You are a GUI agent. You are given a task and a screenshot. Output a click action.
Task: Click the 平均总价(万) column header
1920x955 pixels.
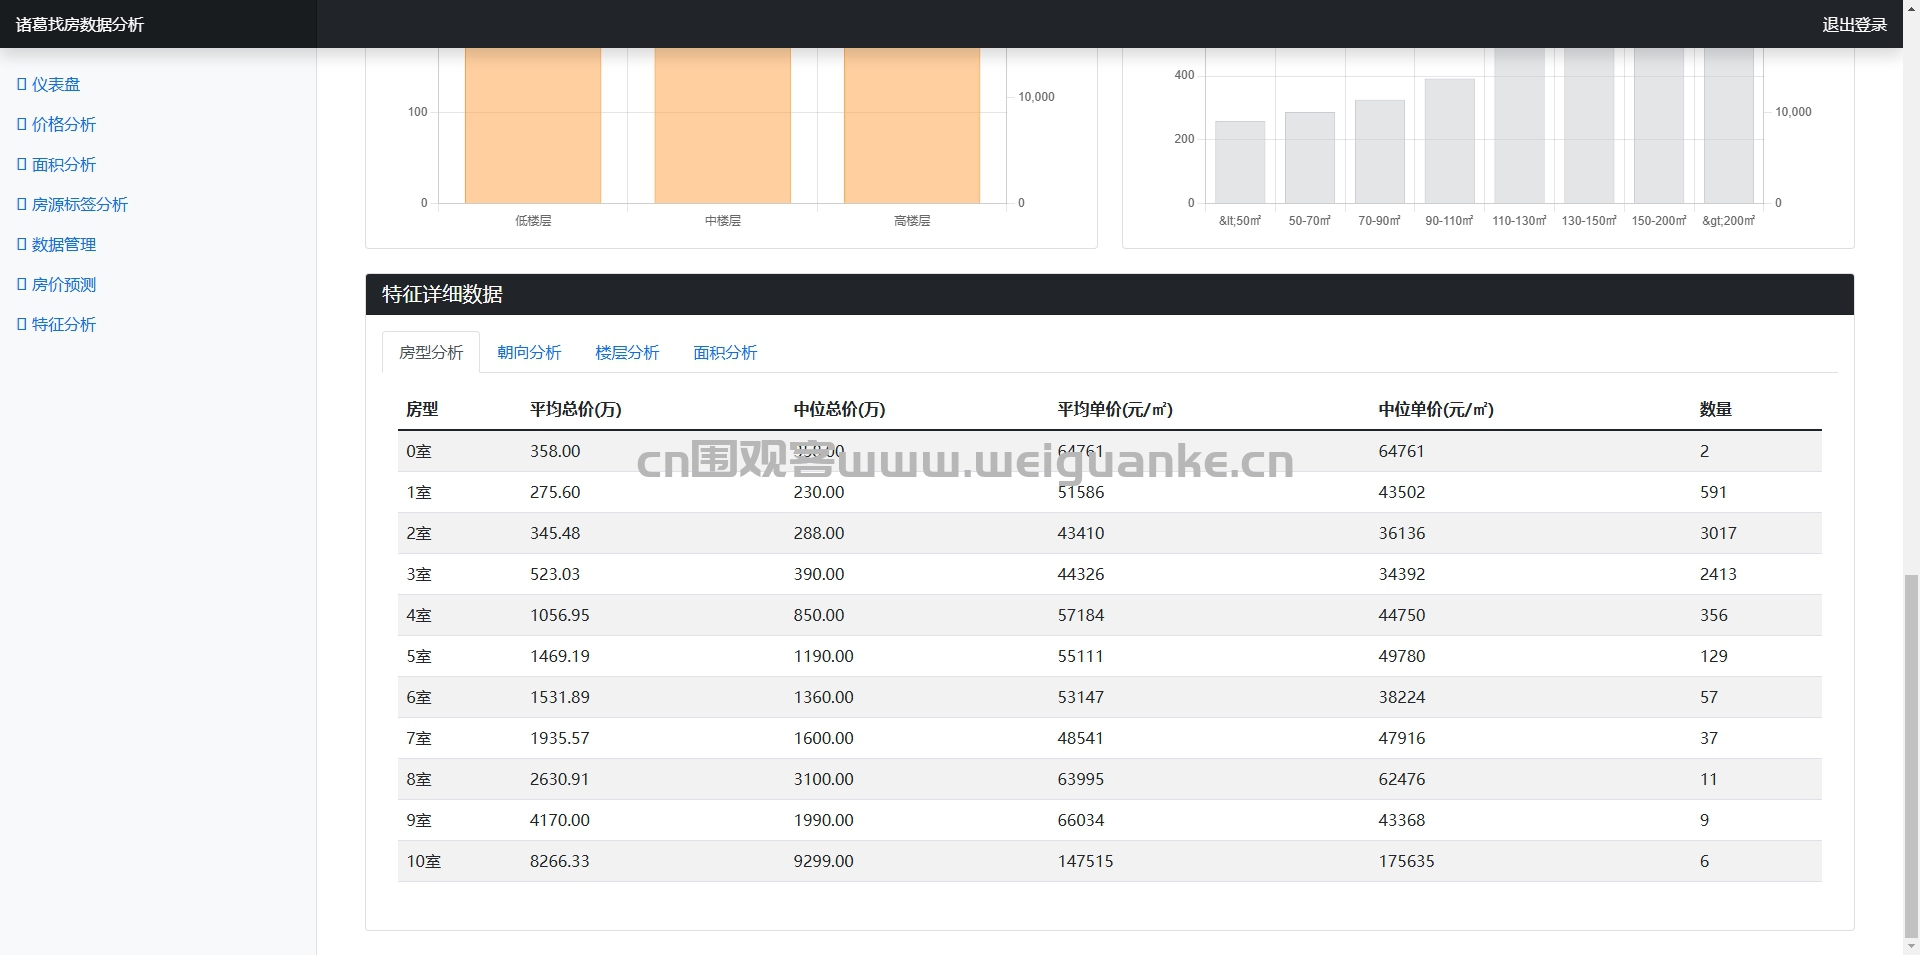coord(576,409)
